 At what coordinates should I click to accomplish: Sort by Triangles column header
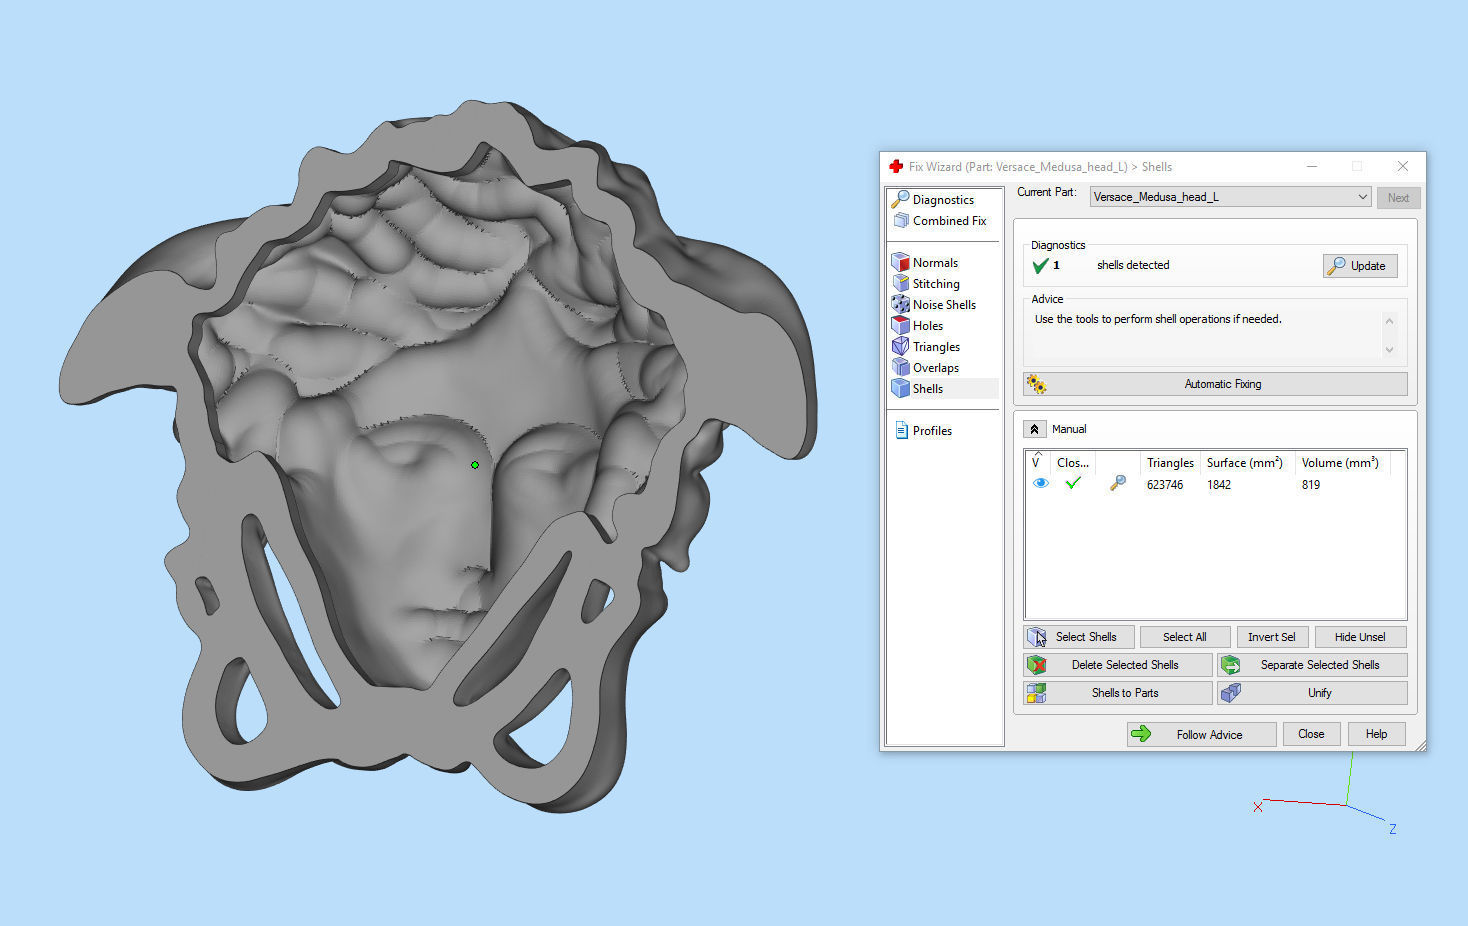pos(1170,463)
